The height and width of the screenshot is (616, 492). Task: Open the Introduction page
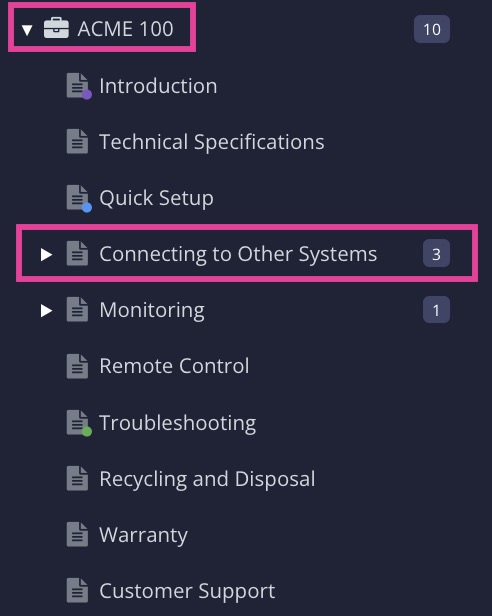158,86
